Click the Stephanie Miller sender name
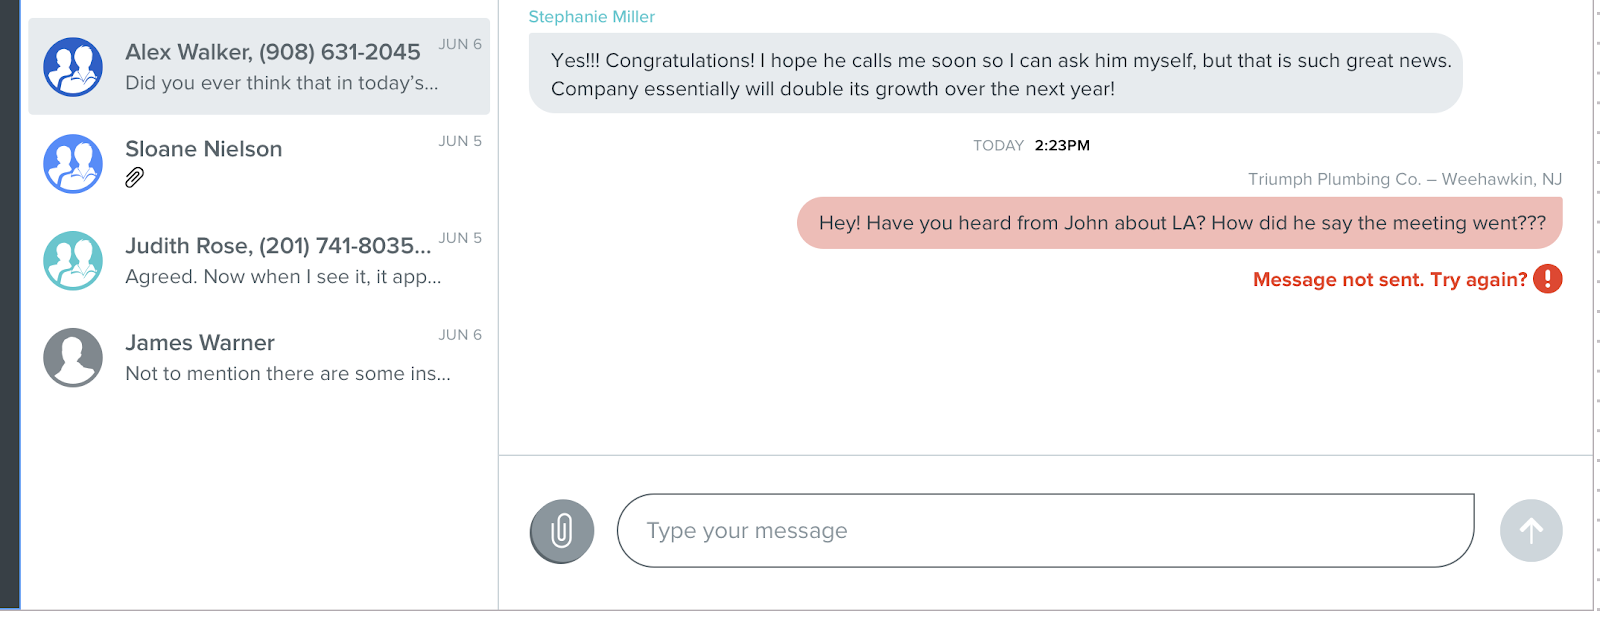1600x617 pixels. click(x=592, y=17)
